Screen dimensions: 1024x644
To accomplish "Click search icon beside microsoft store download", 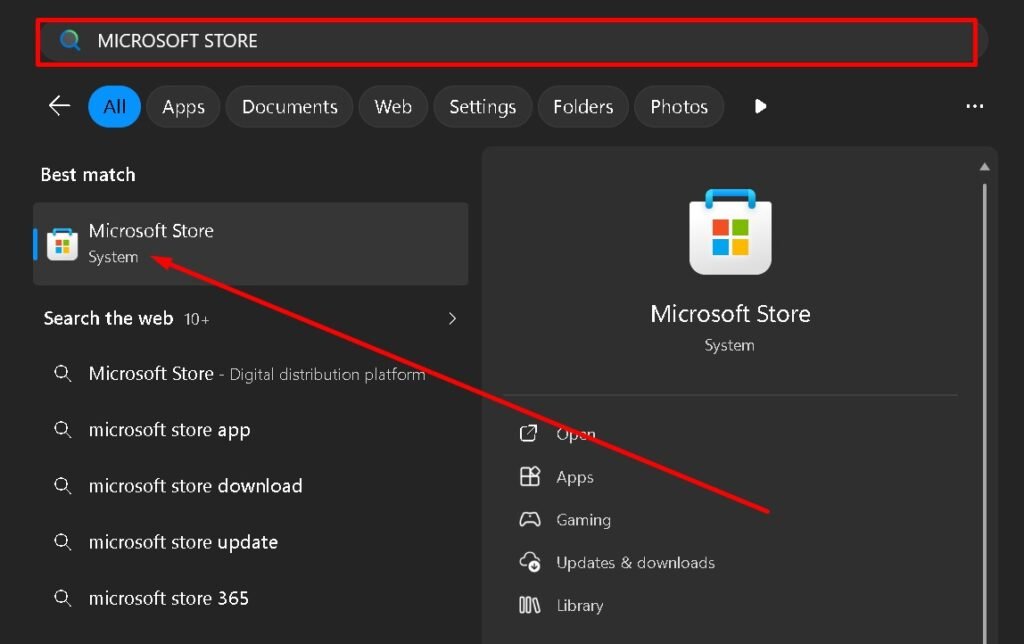I will pos(63,486).
